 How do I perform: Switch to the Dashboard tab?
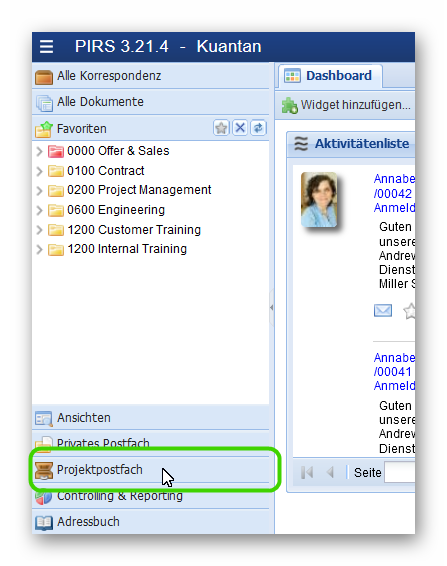[330, 76]
